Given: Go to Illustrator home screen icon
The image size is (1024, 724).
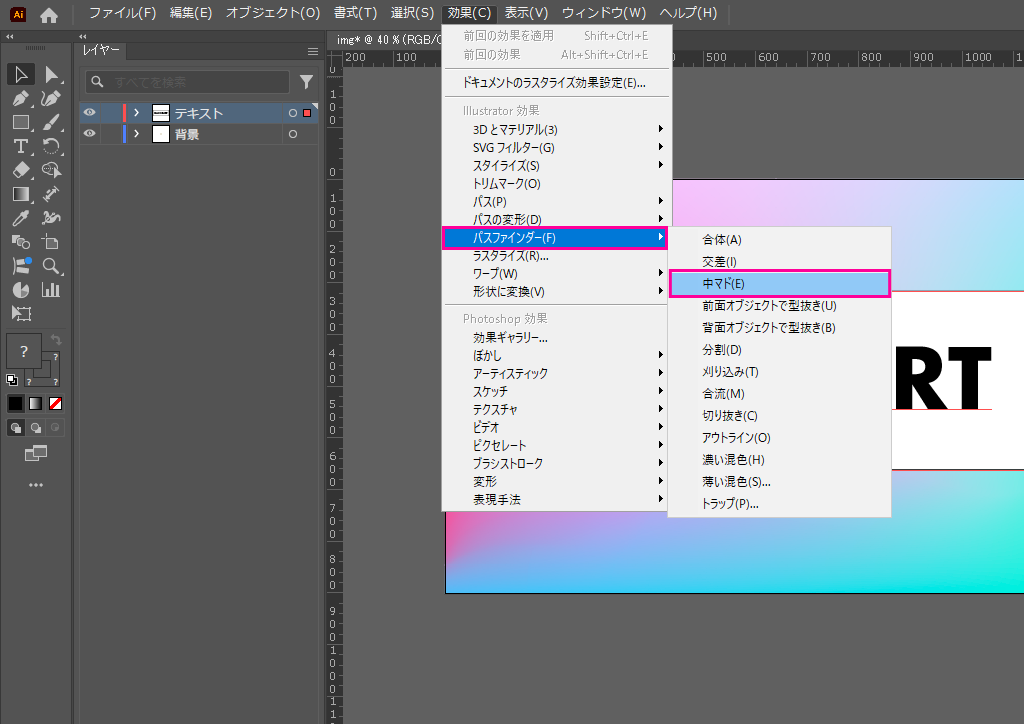Looking at the screenshot, I should 49,14.
